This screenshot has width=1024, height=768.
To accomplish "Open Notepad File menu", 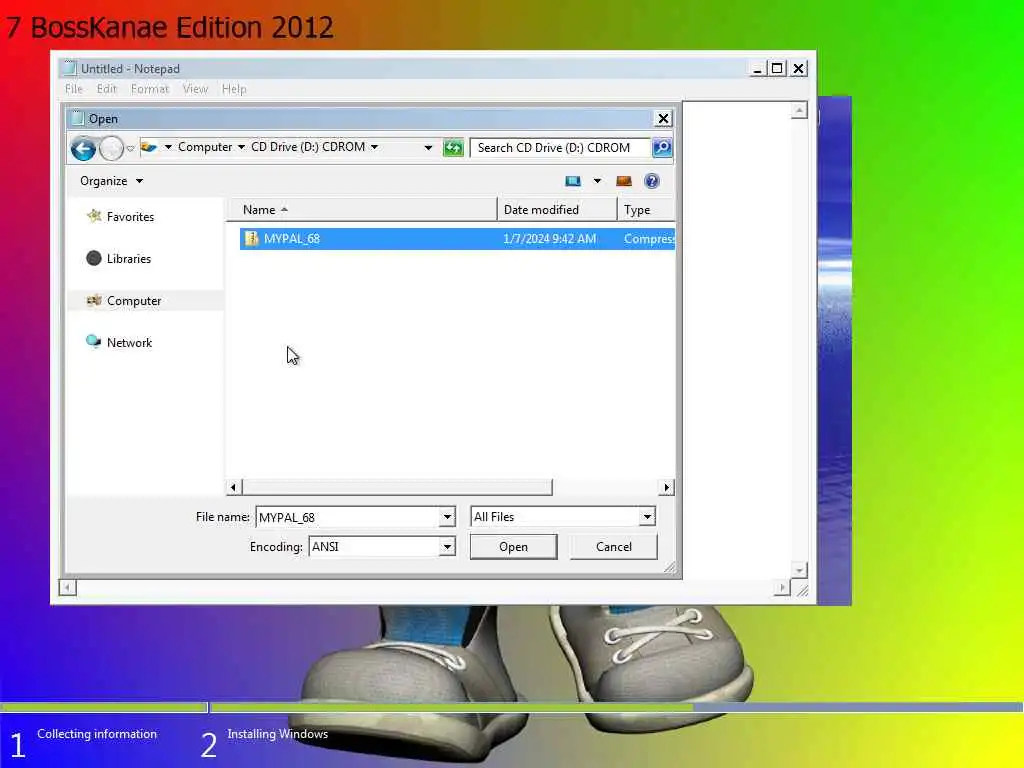I will click(73, 89).
